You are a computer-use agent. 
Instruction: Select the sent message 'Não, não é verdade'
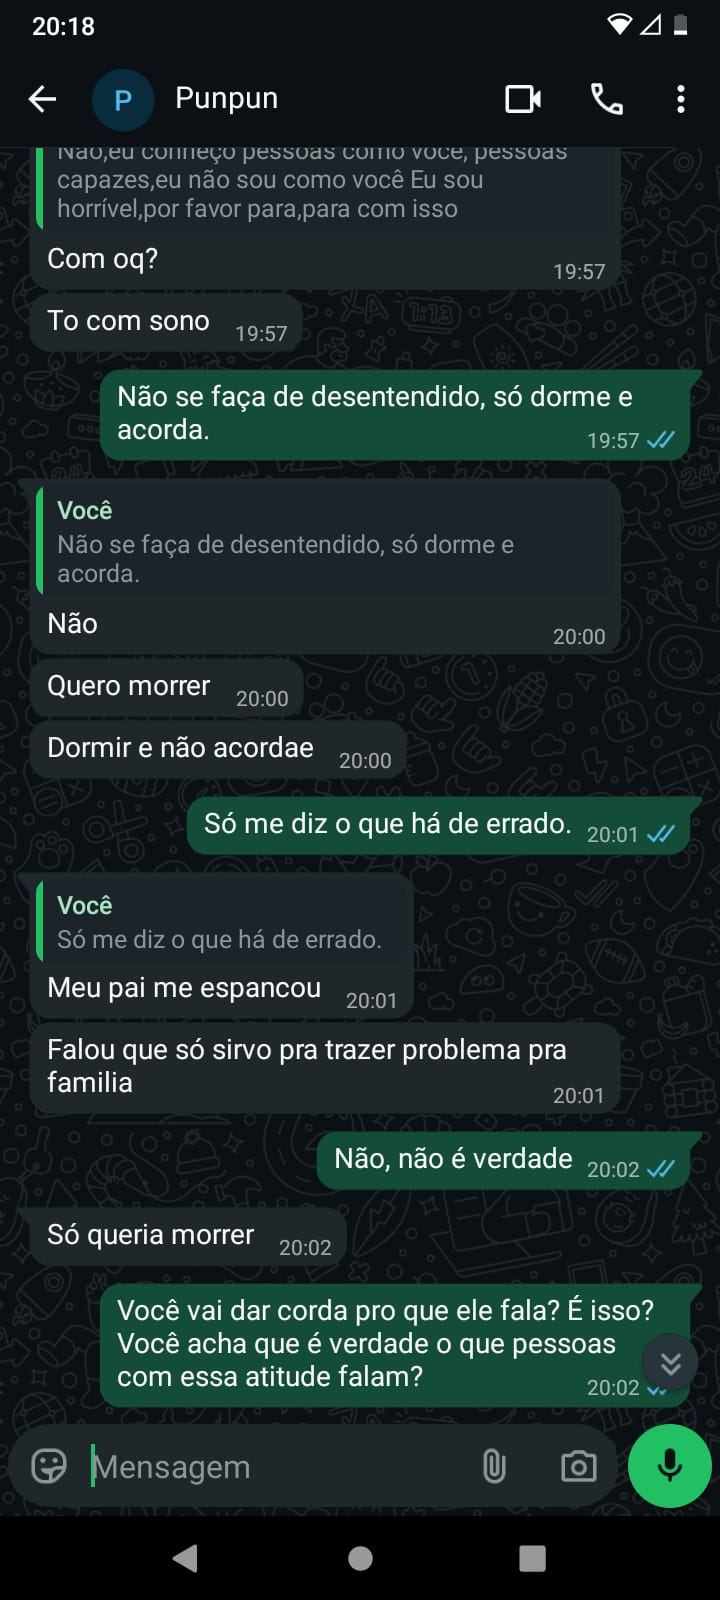(454, 1159)
